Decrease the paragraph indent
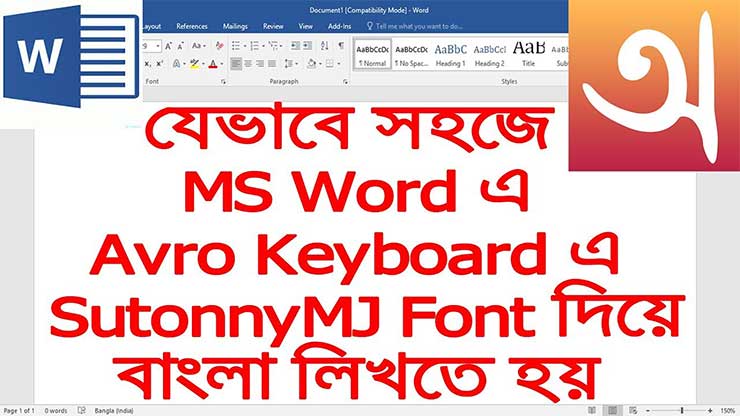 tap(295, 46)
